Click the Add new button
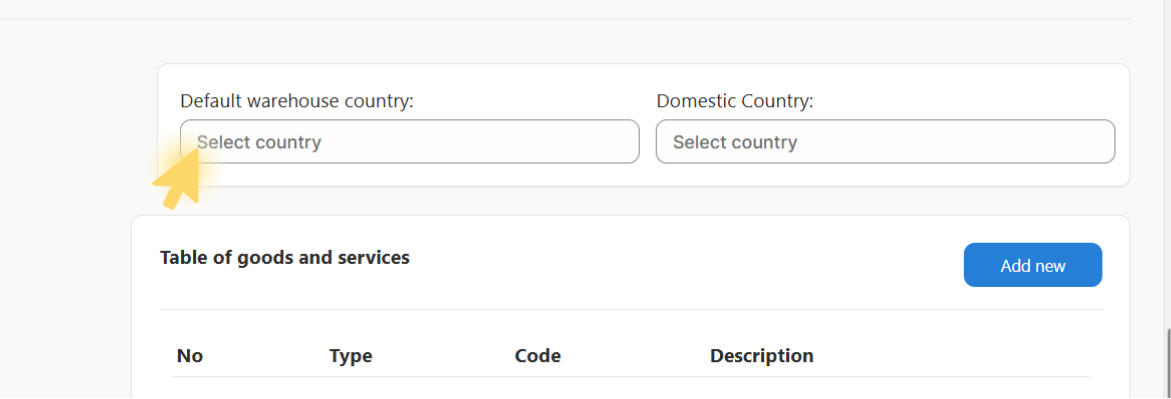1171x399 pixels. click(x=1033, y=265)
